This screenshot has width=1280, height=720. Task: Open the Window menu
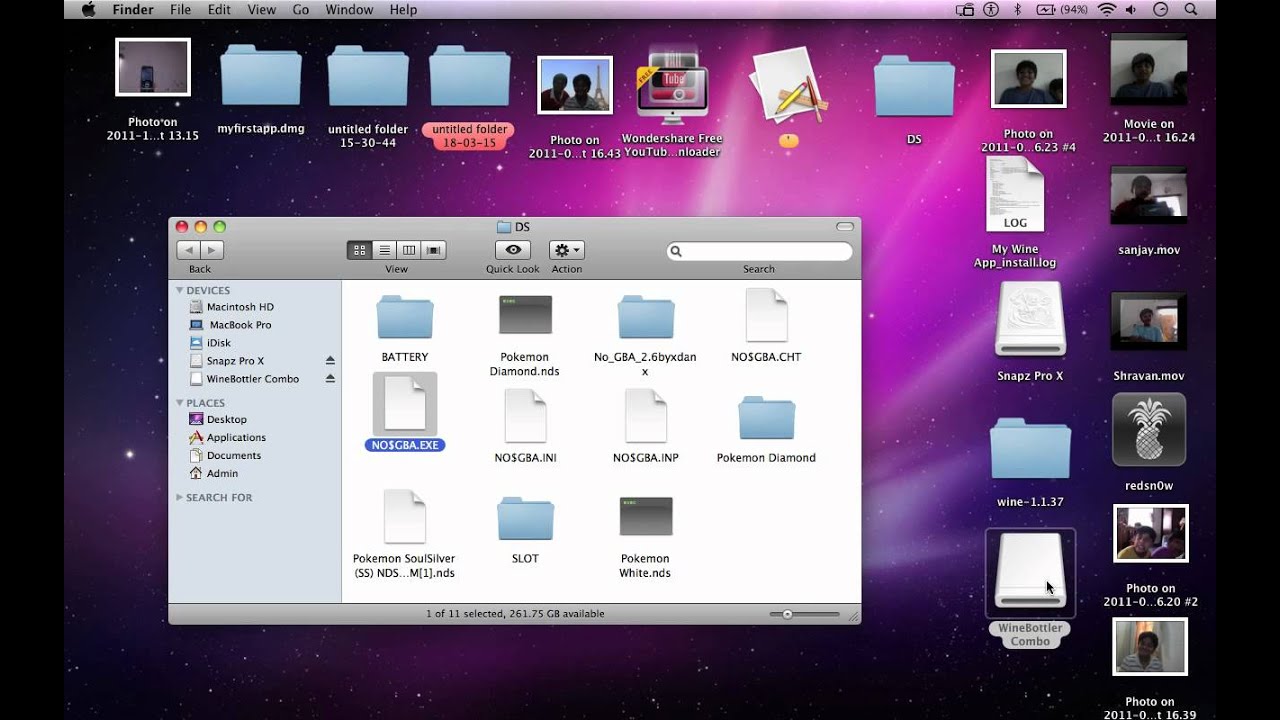[x=349, y=9]
